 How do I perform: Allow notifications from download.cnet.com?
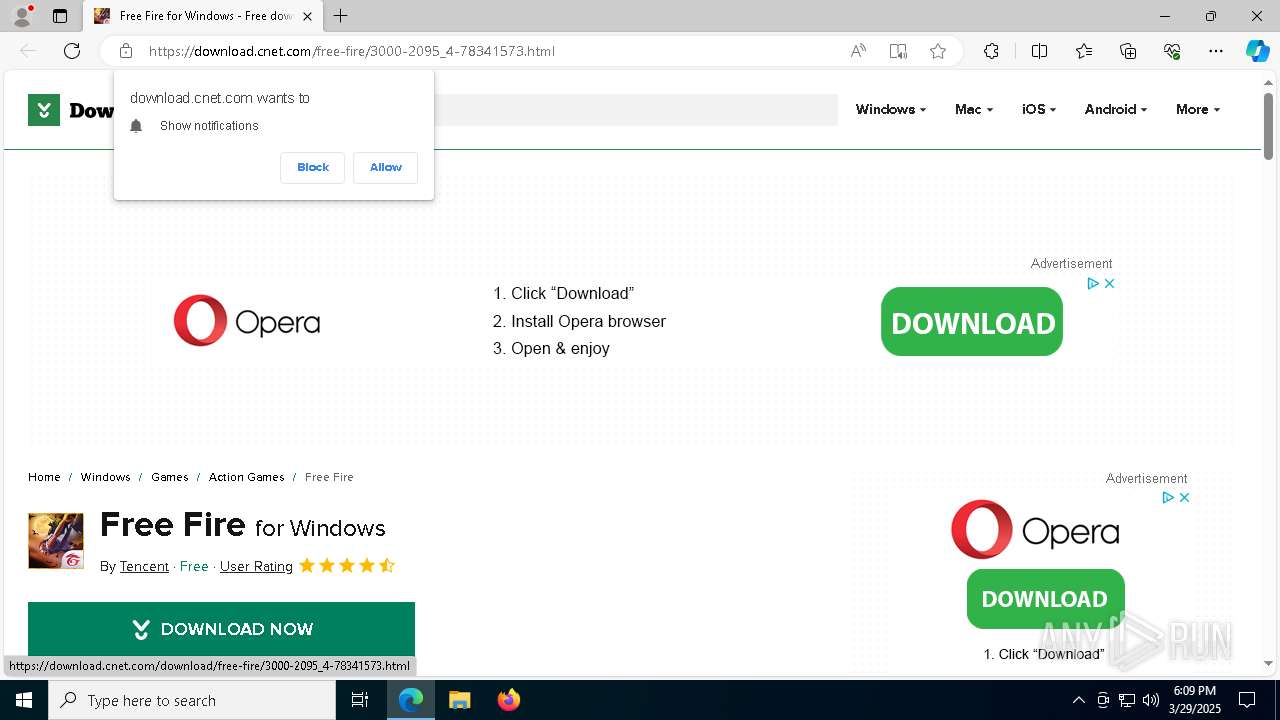coord(386,167)
